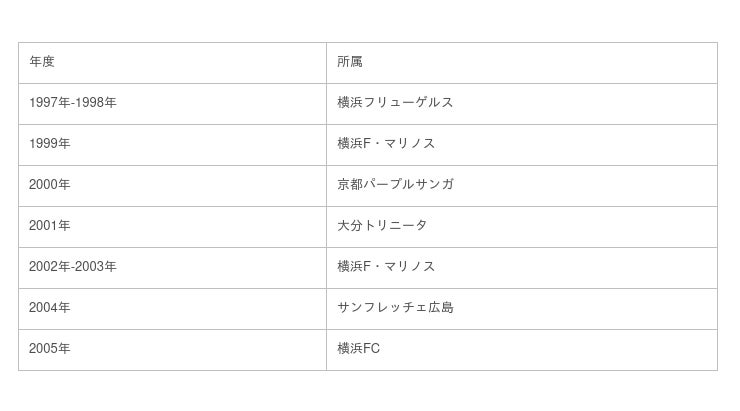The image size is (740, 411).
Task: Click 'マリノス' in the 1999年 row
Action: click(410, 144)
